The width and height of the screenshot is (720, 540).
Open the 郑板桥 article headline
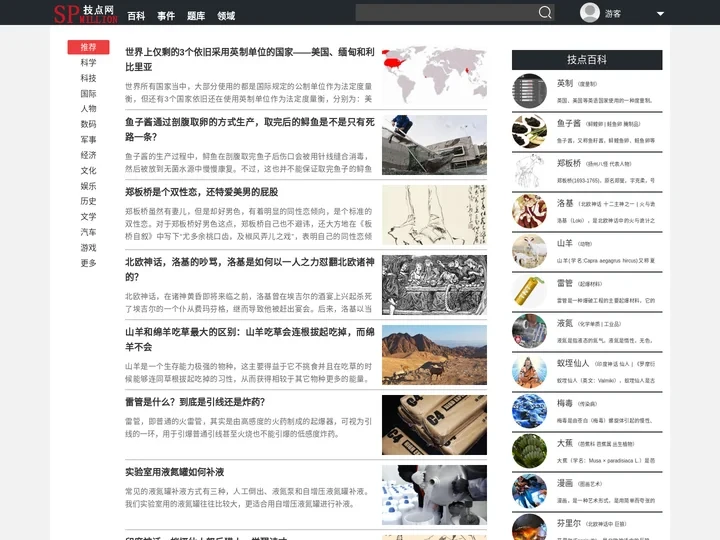point(202,192)
